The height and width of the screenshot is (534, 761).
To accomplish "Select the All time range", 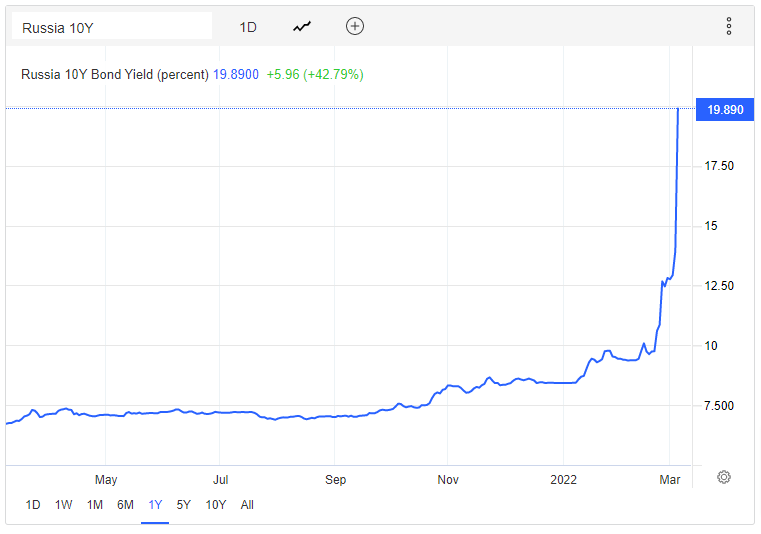I will tap(247, 505).
